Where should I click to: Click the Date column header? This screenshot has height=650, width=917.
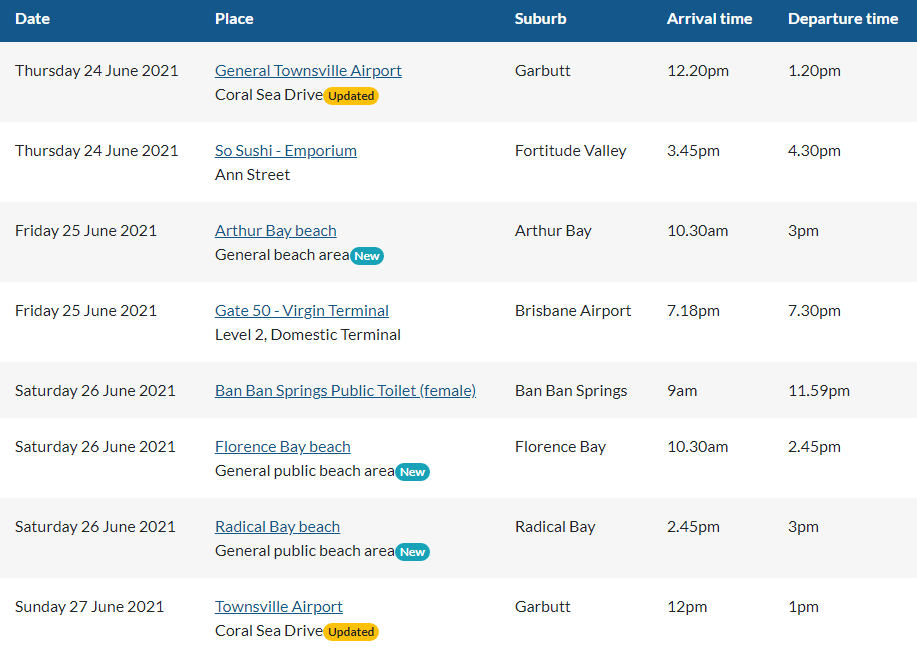tap(32, 19)
